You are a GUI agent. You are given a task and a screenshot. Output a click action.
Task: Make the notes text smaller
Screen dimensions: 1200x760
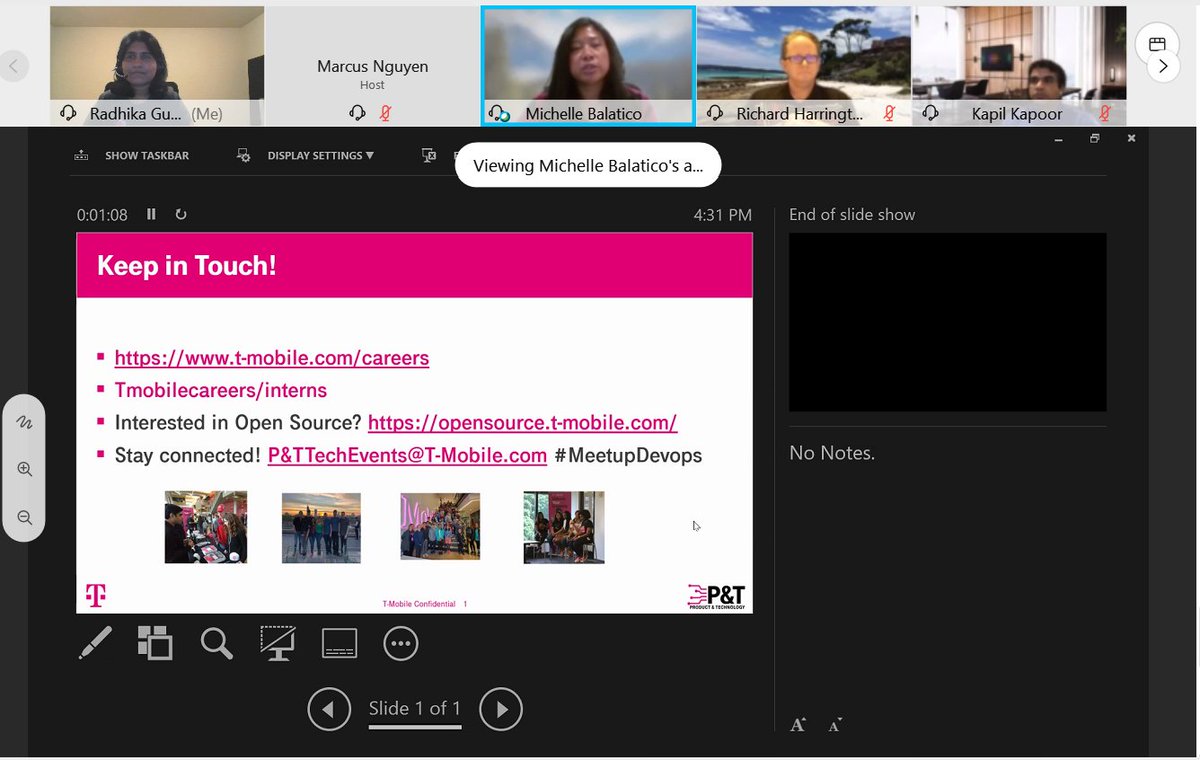tap(835, 725)
